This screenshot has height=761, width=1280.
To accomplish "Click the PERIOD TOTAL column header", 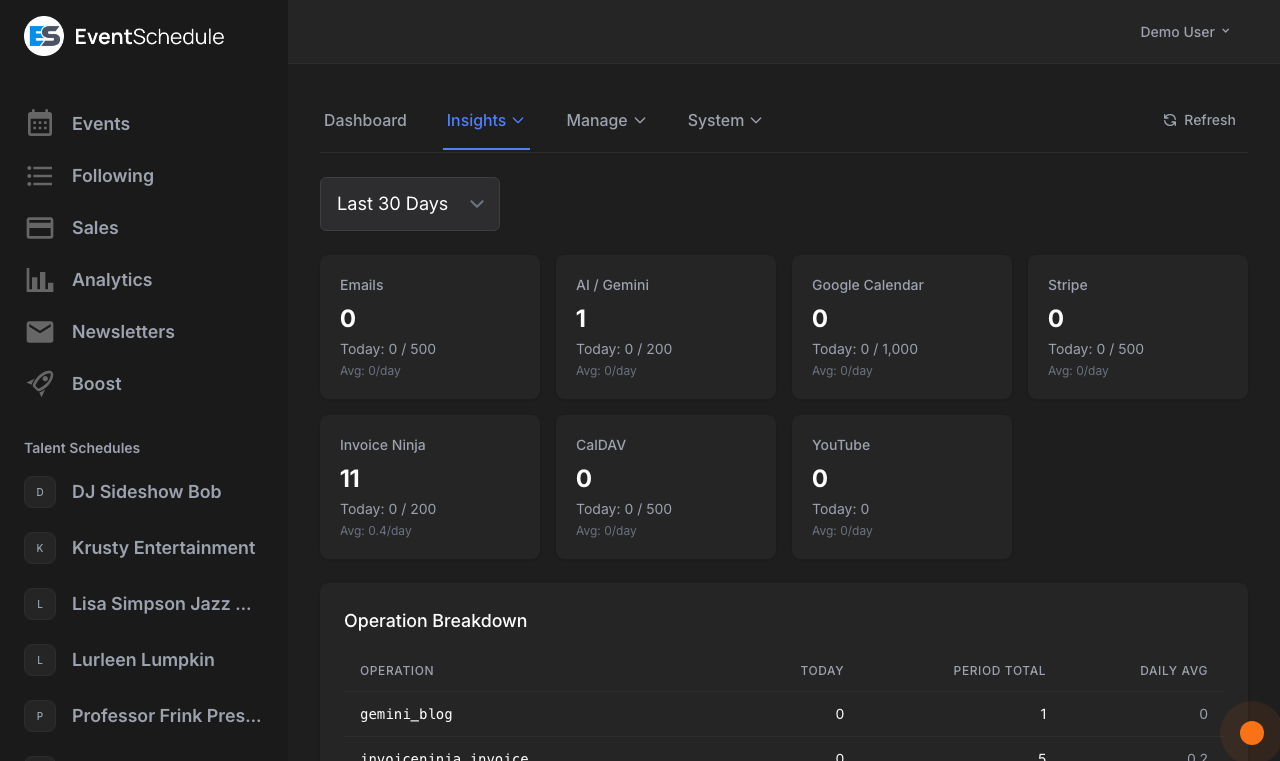I will pos(999,671).
